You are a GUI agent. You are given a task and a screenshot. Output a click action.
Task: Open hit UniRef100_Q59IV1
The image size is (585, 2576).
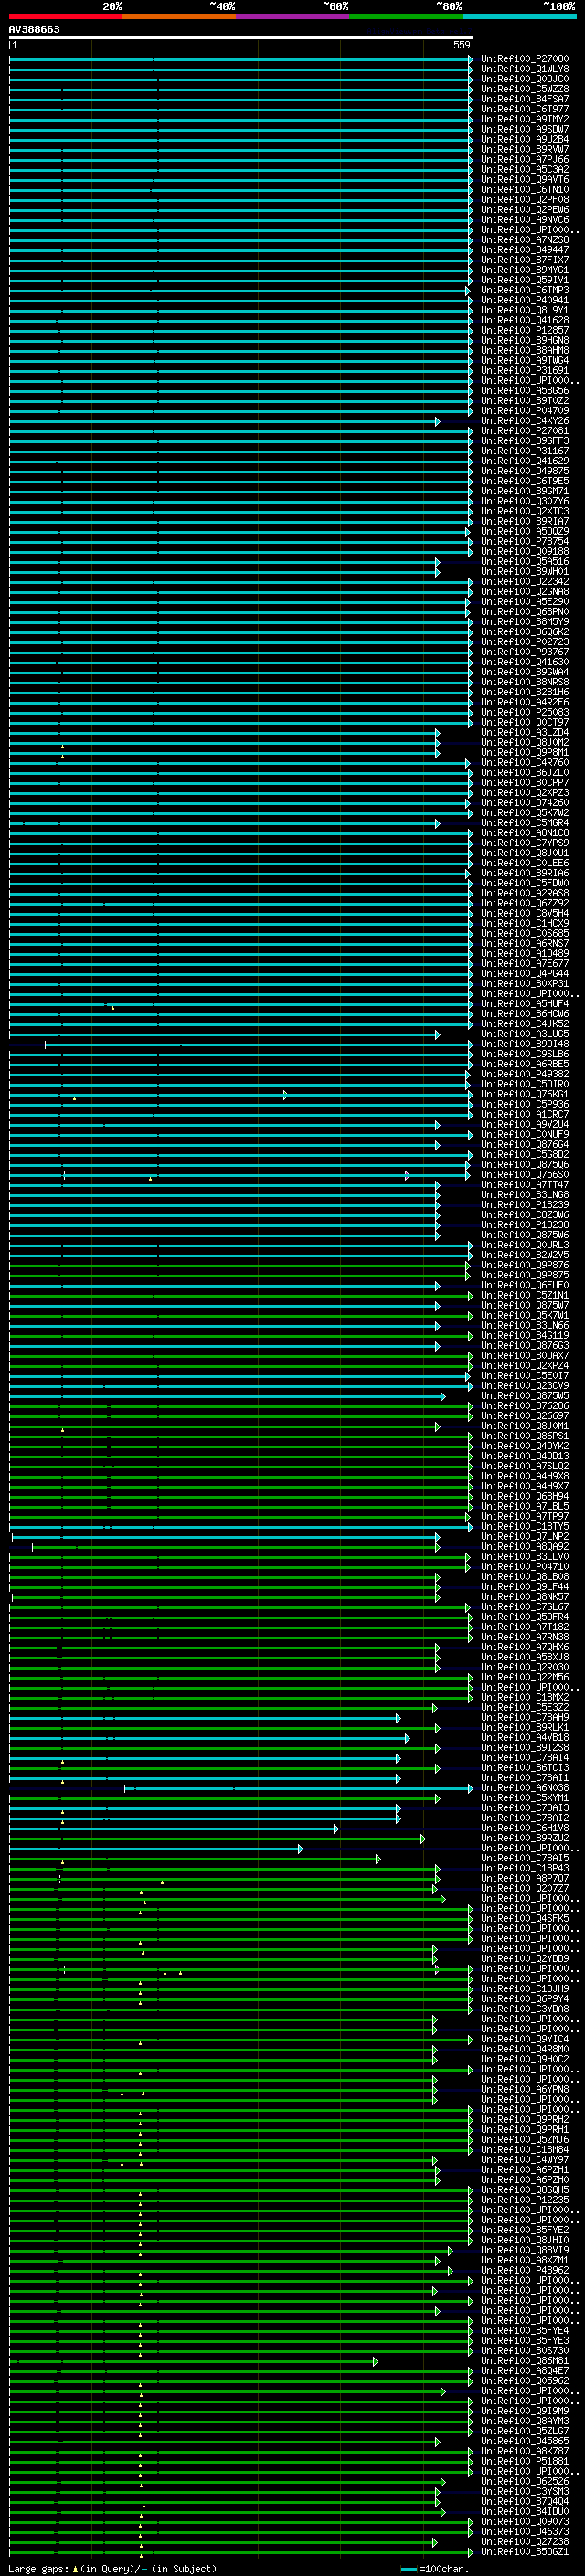coord(525,280)
